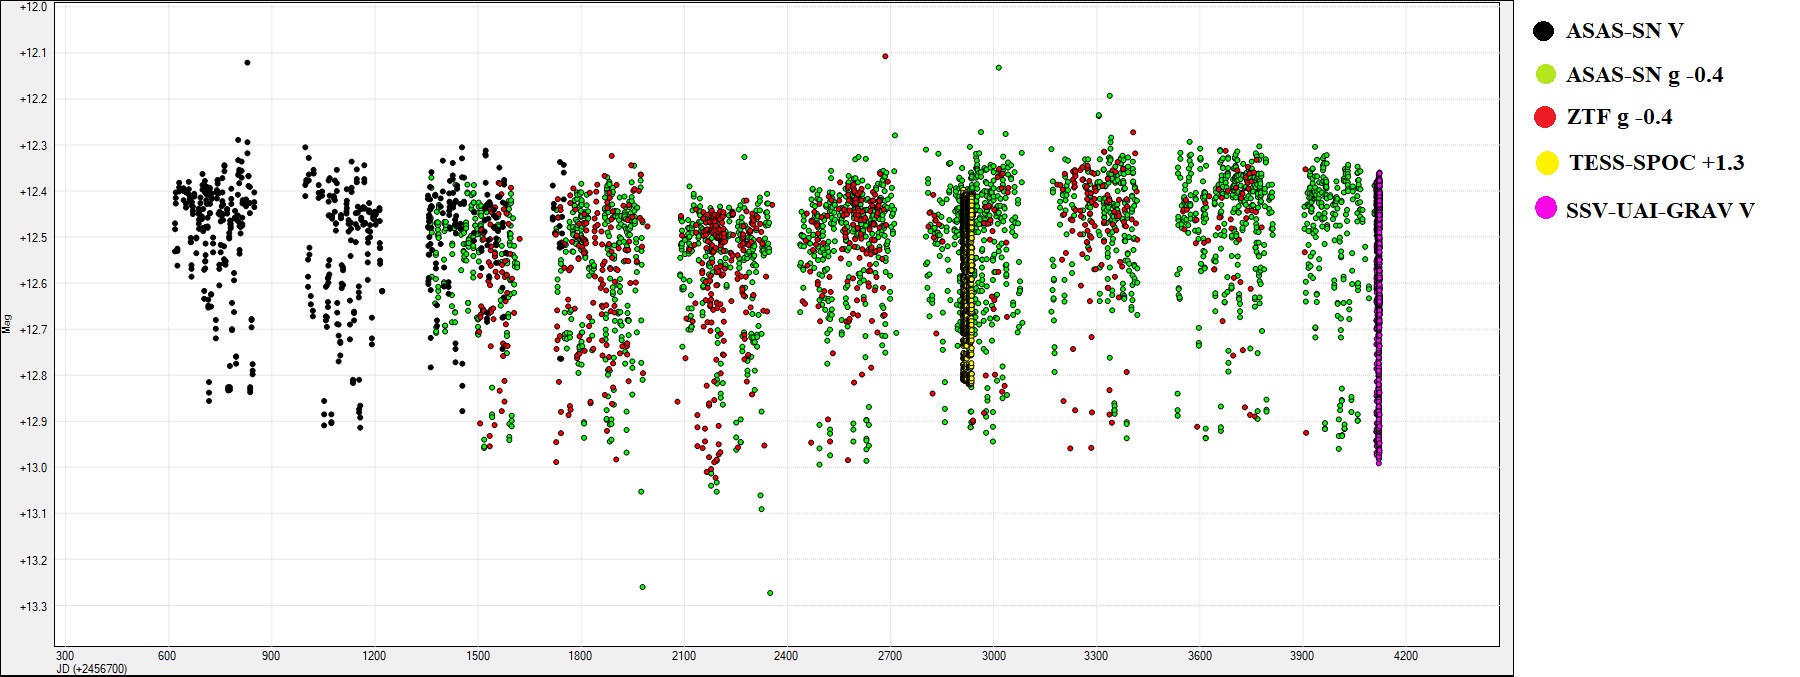Viewport: 1800px width, 677px height.
Task: Click the +12.1 magnitude axis tick
Action: click(x=33, y=53)
